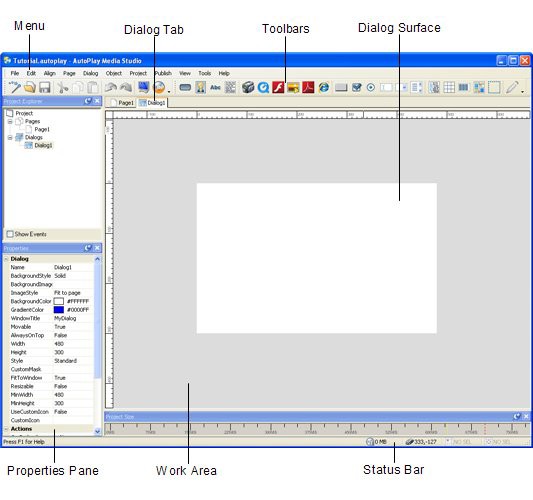The image size is (533, 500).
Task: Insert a CheckBox object from toolbar
Action: coord(356,88)
